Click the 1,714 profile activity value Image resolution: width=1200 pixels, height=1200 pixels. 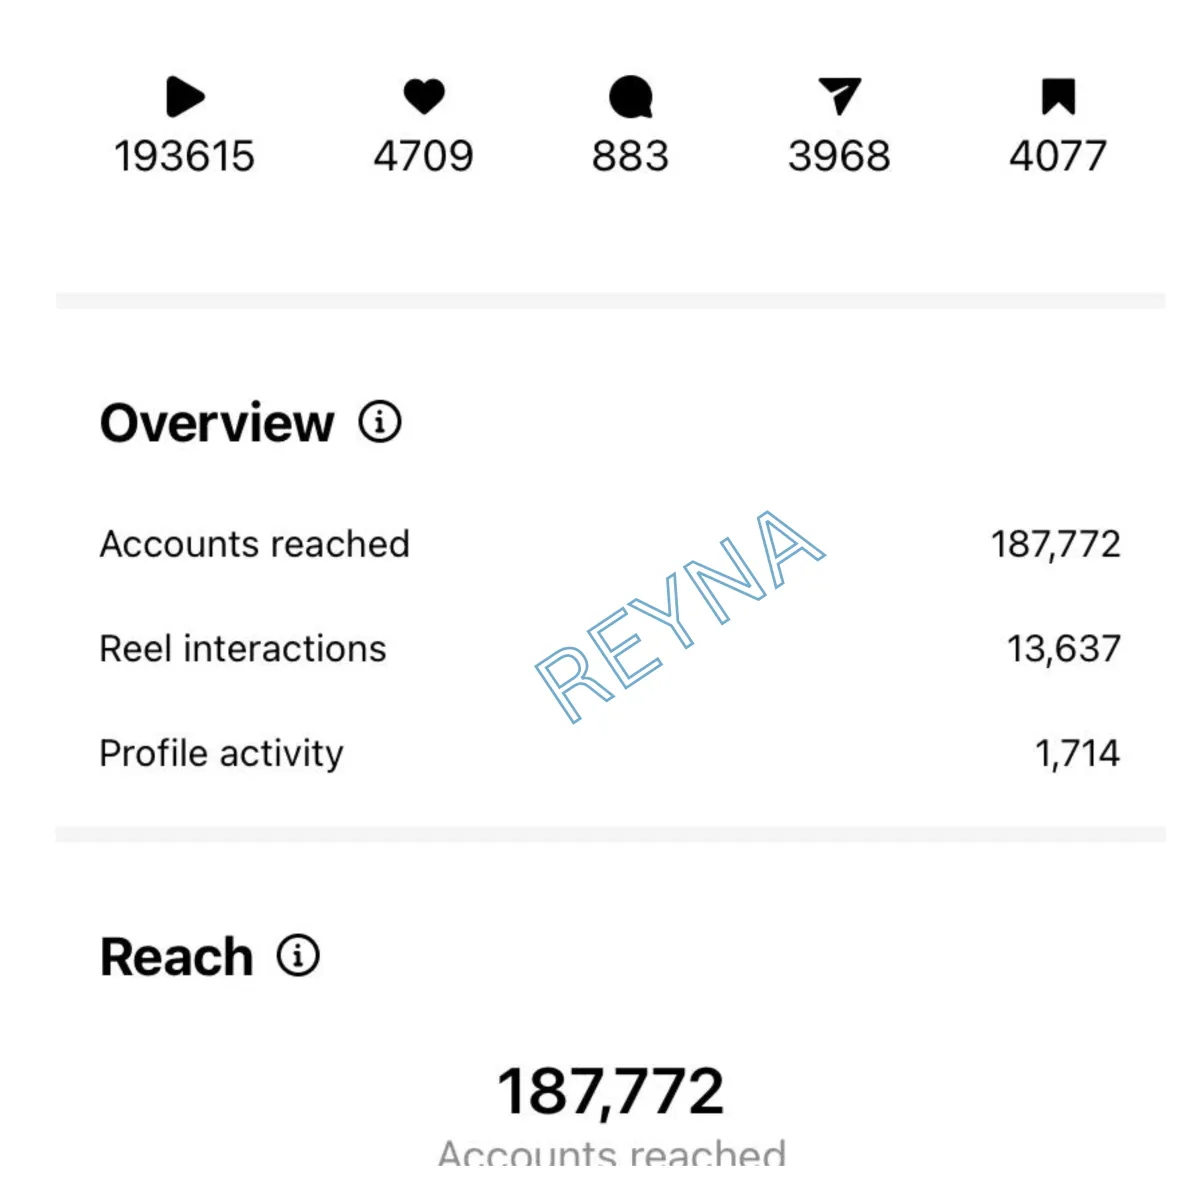(x=1078, y=753)
